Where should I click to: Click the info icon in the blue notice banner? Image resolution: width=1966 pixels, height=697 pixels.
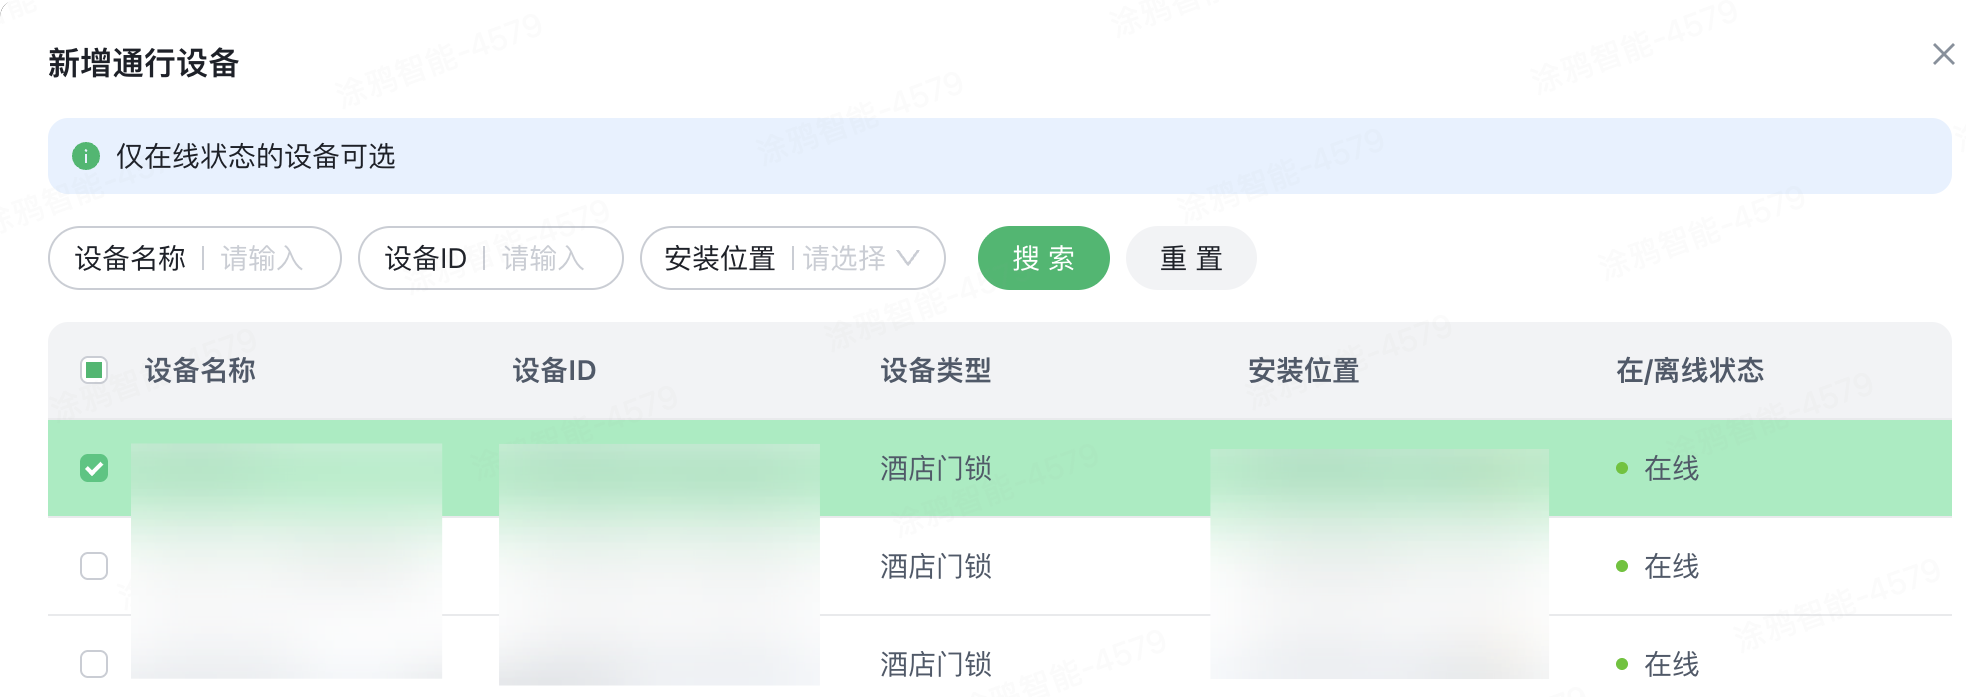point(86,156)
